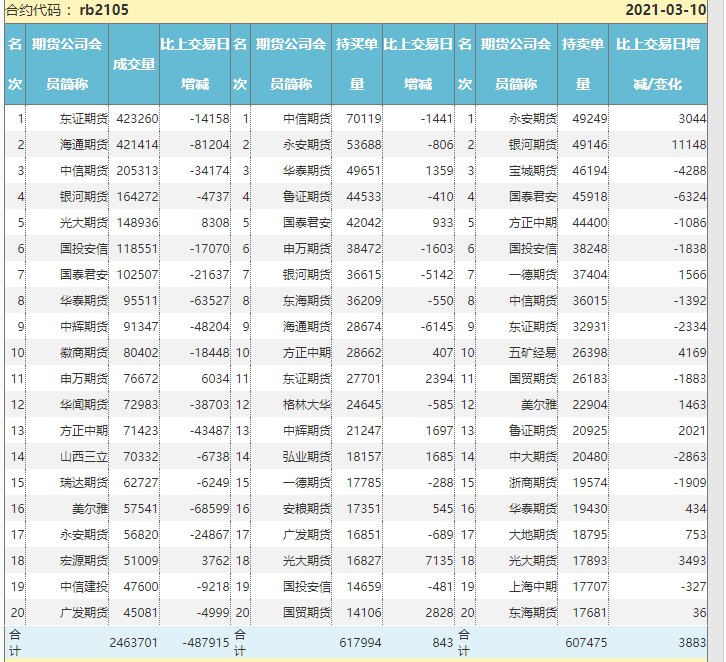Click total volume 2463701
Viewport: 726px width, 662px height.
(133, 643)
